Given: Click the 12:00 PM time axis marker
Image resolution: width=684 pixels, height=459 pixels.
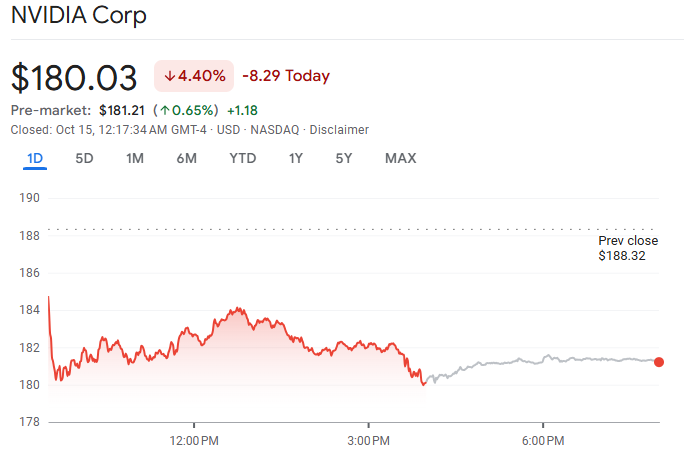Looking at the screenshot, I should pyautogui.click(x=194, y=440).
